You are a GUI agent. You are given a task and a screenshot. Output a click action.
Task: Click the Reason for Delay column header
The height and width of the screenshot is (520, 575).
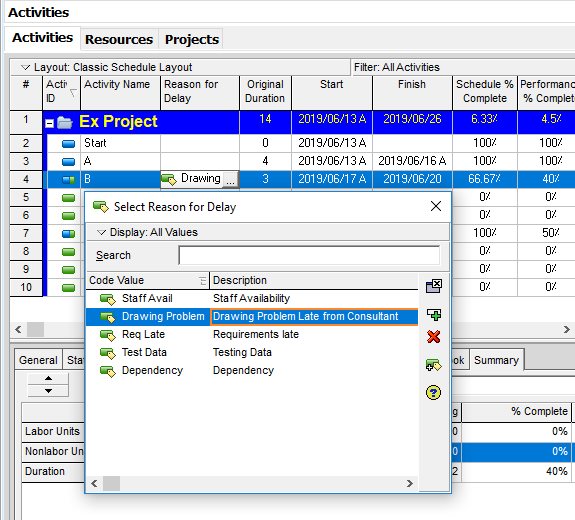(x=199, y=92)
